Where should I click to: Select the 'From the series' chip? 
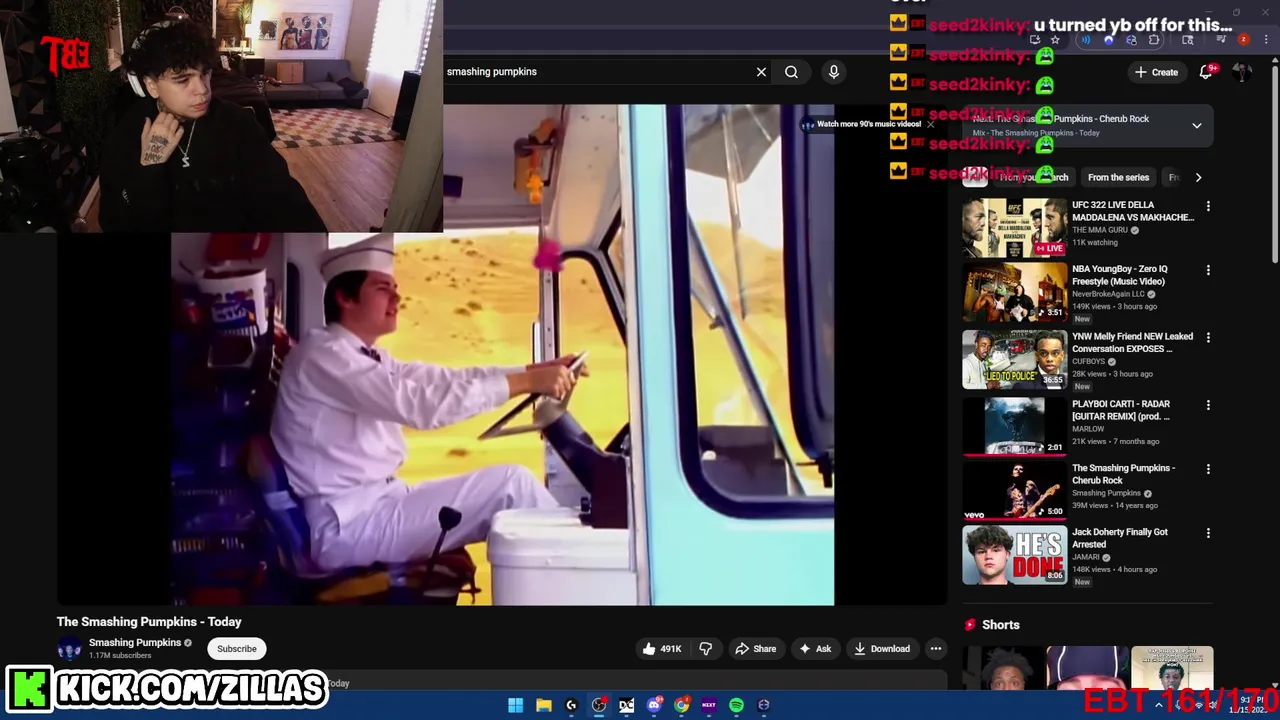1118,178
